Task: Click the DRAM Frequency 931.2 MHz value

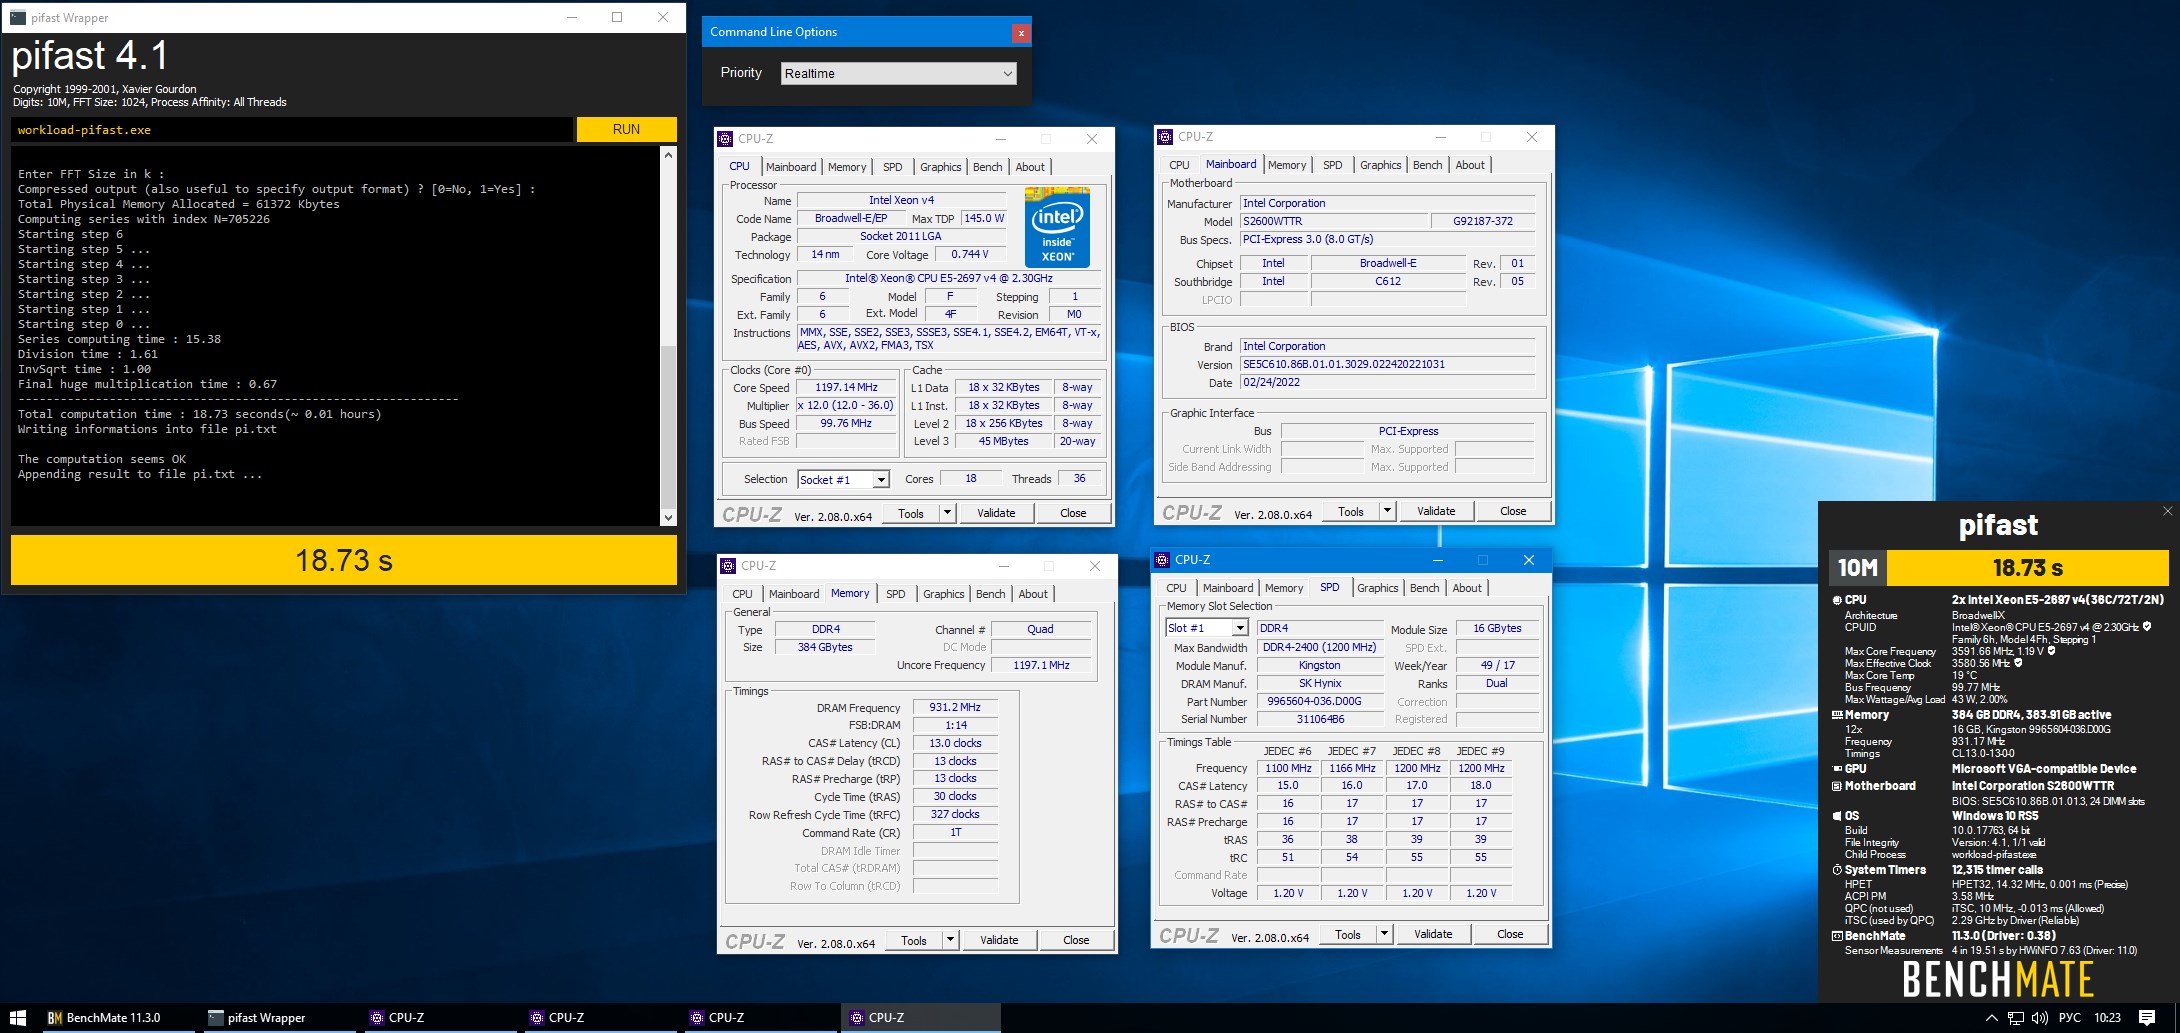Action: pos(955,707)
